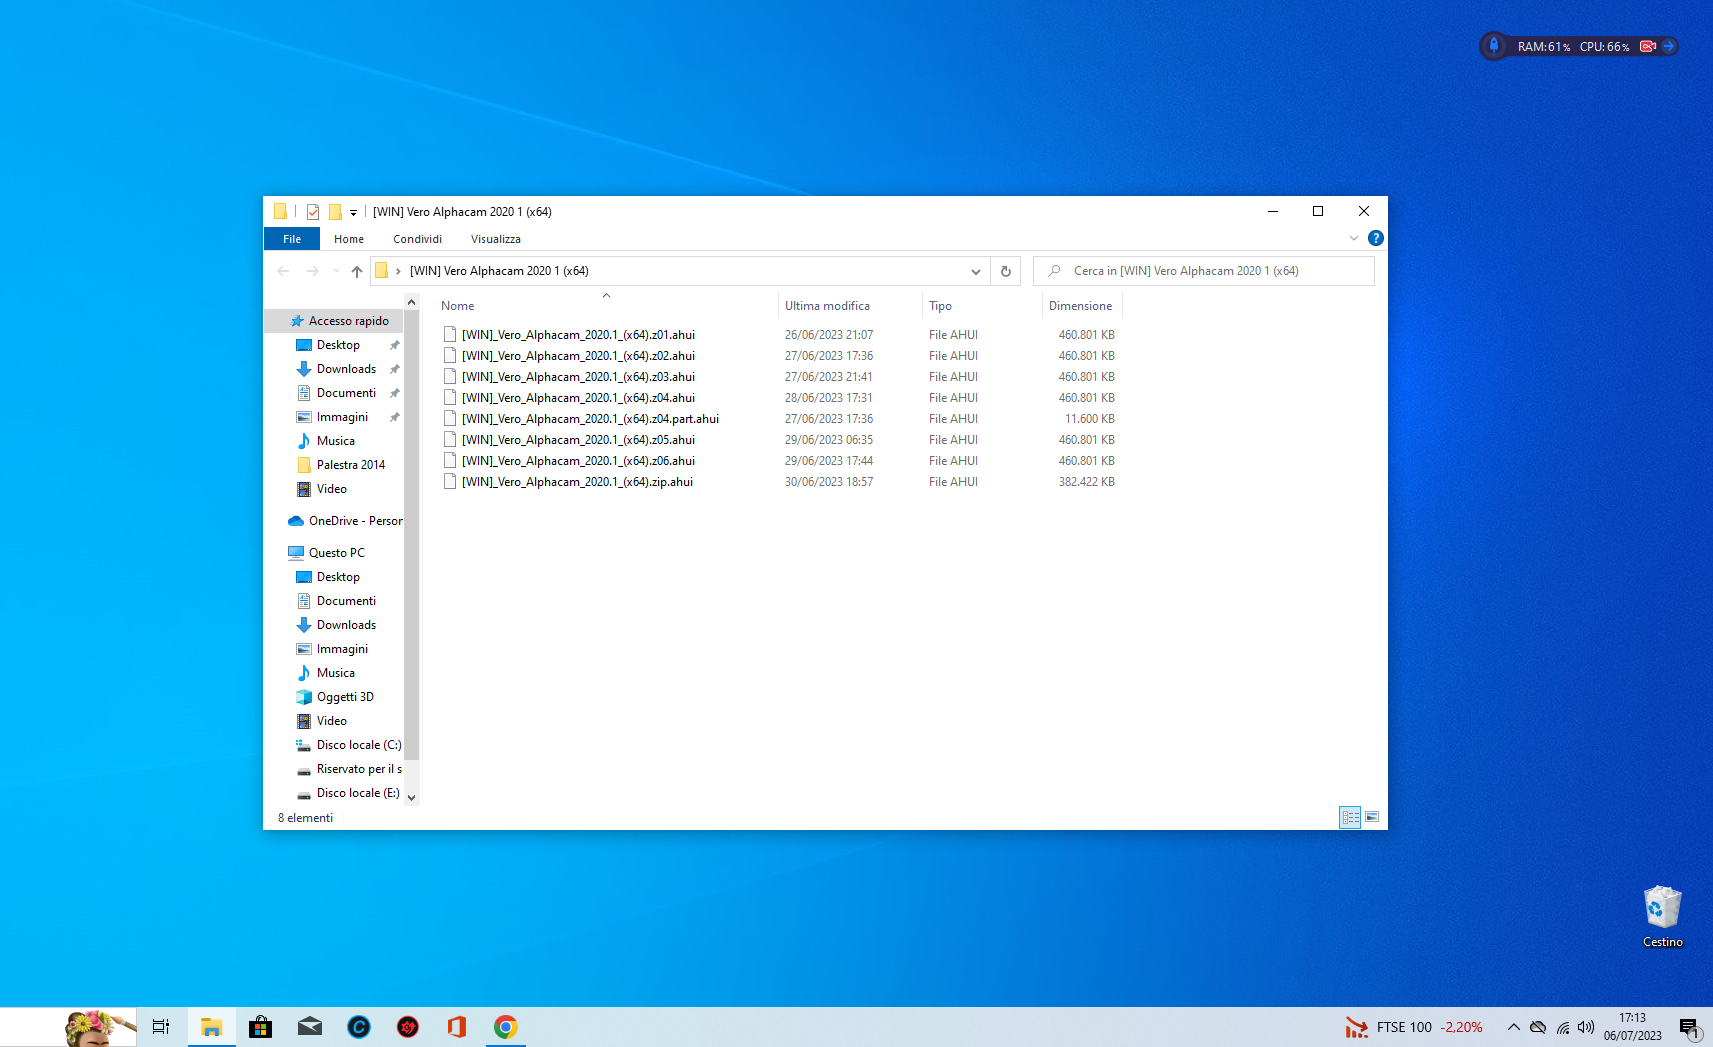Open pinned Documenti under Accesso rapido
The height and width of the screenshot is (1047, 1713).
[346, 393]
